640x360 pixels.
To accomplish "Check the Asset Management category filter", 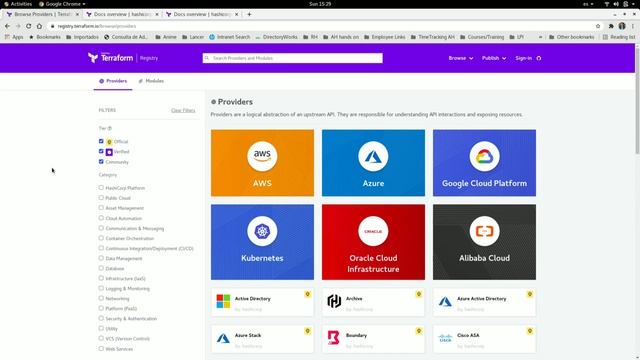I will (x=101, y=208).
